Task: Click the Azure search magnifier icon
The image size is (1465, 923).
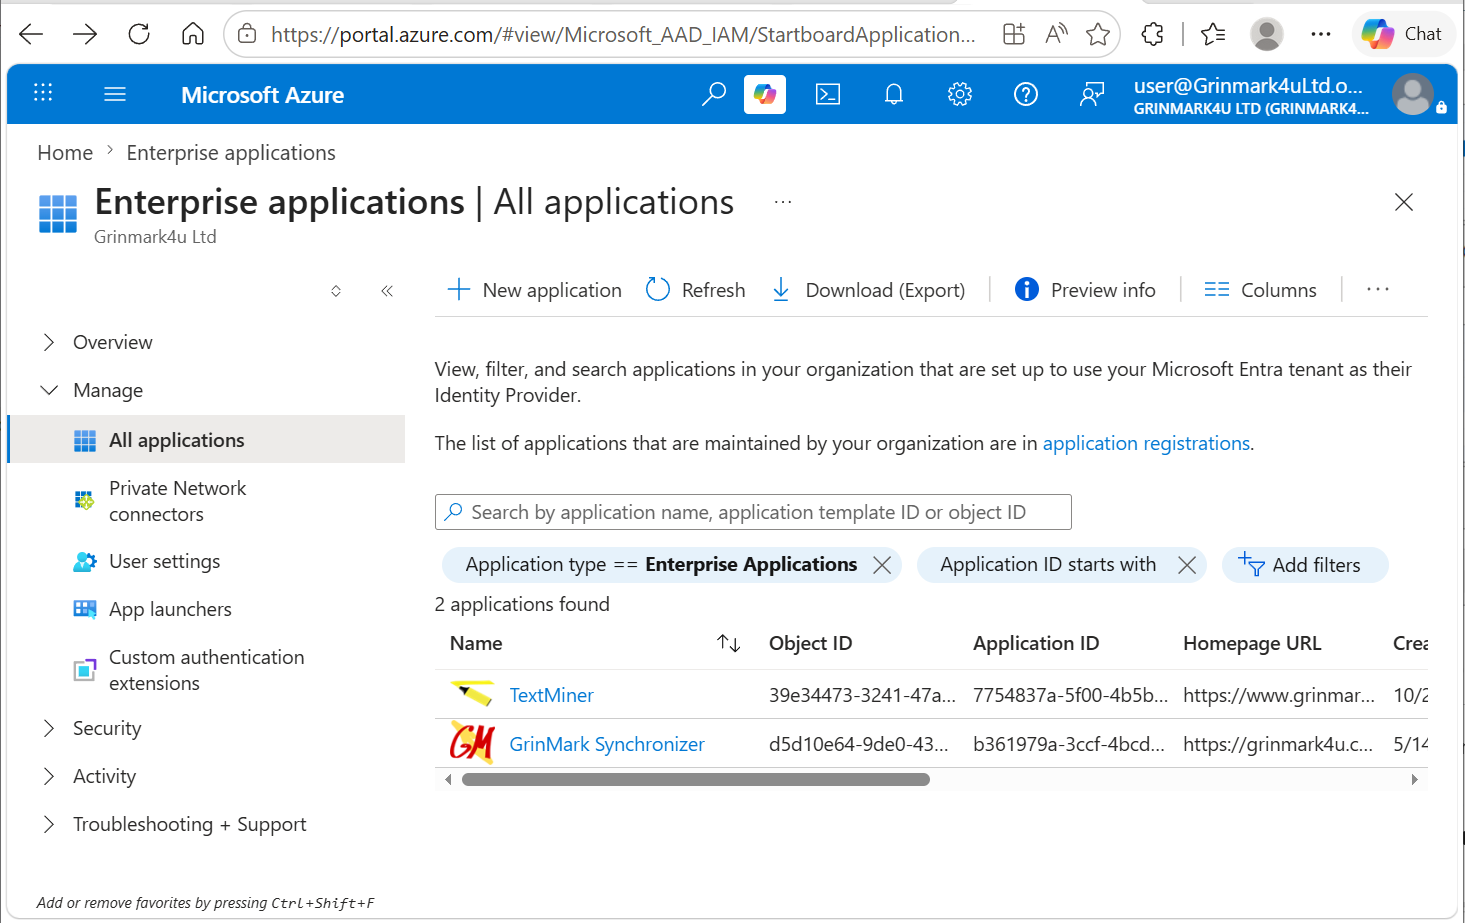Action: [714, 94]
